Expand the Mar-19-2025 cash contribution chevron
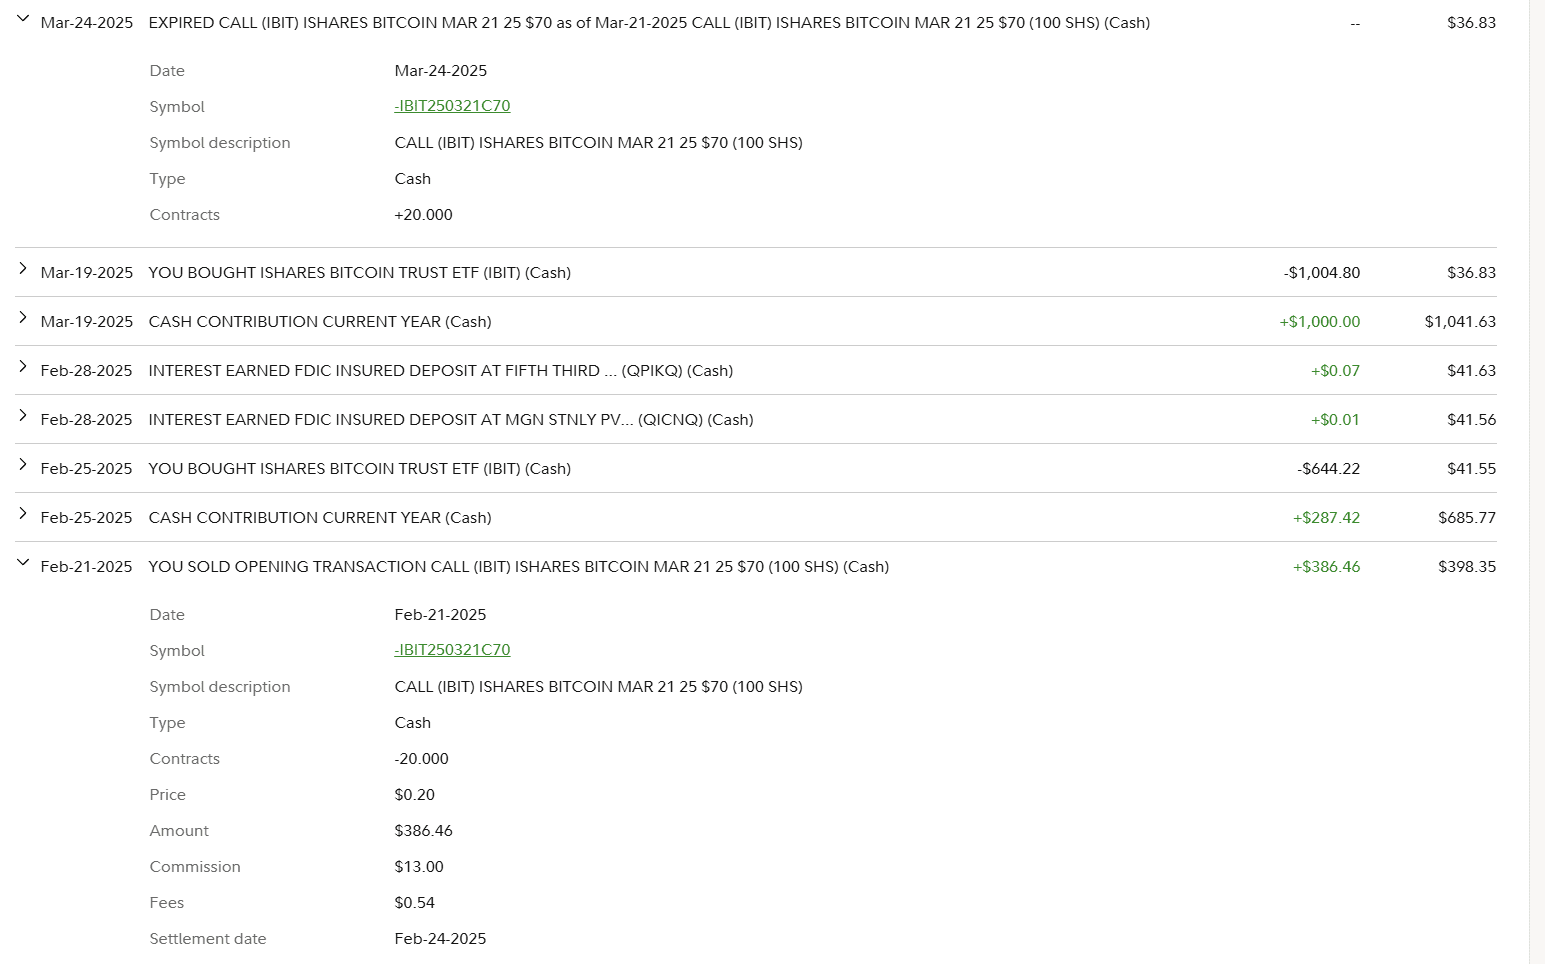Screen dimensions: 1545x964 click(x=23, y=318)
